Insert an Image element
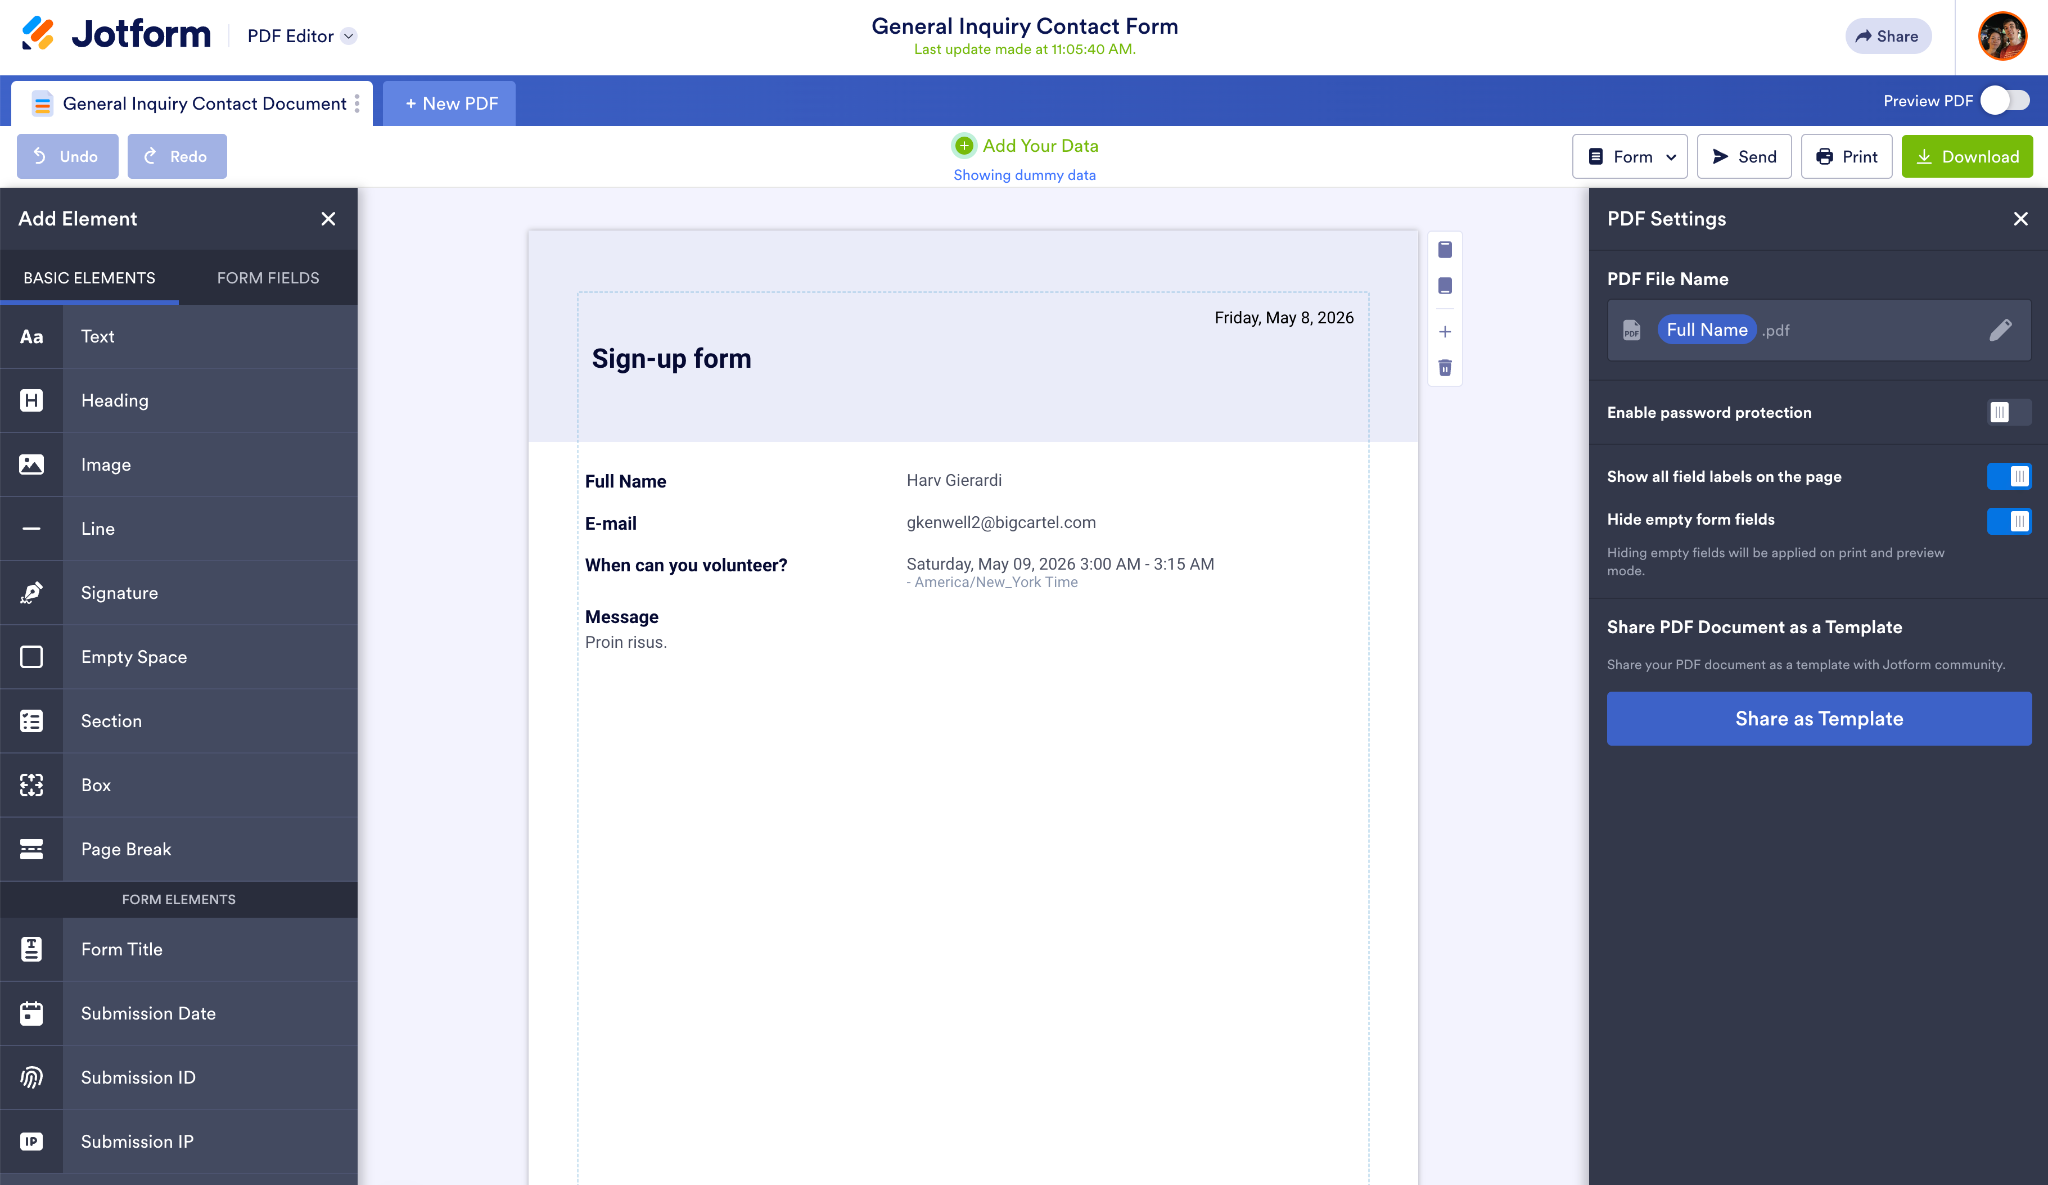 point(179,465)
